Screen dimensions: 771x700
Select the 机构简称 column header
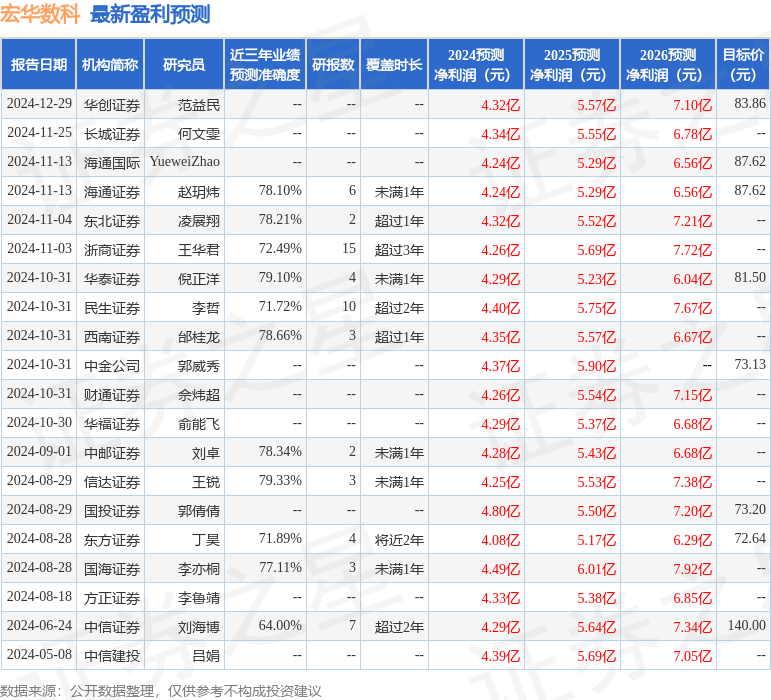[110, 65]
